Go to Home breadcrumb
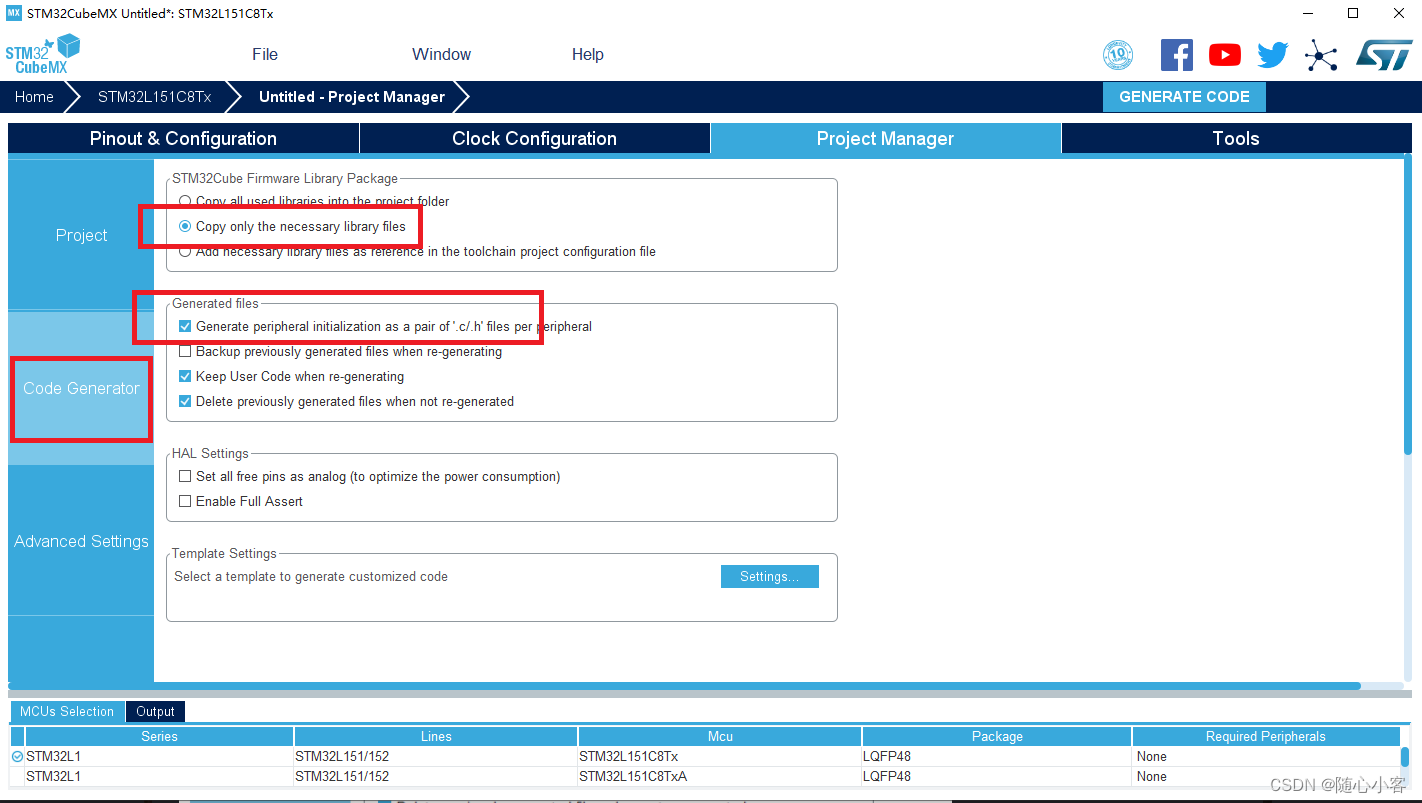The width and height of the screenshot is (1422, 803). coord(34,97)
